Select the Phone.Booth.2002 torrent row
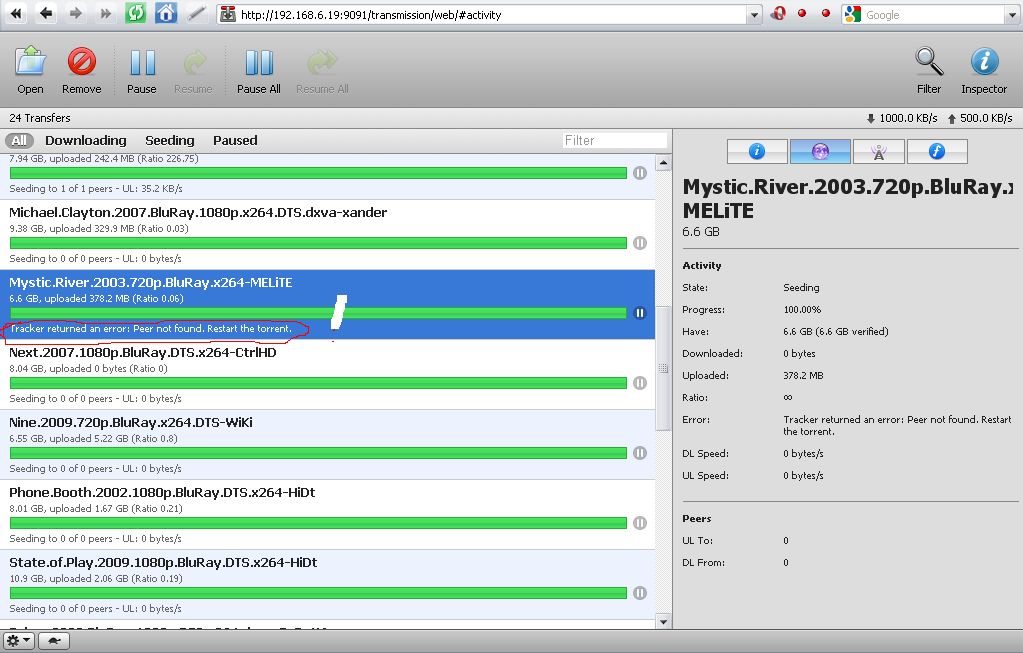The height and width of the screenshot is (653, 1023). [x=328, y=514]
